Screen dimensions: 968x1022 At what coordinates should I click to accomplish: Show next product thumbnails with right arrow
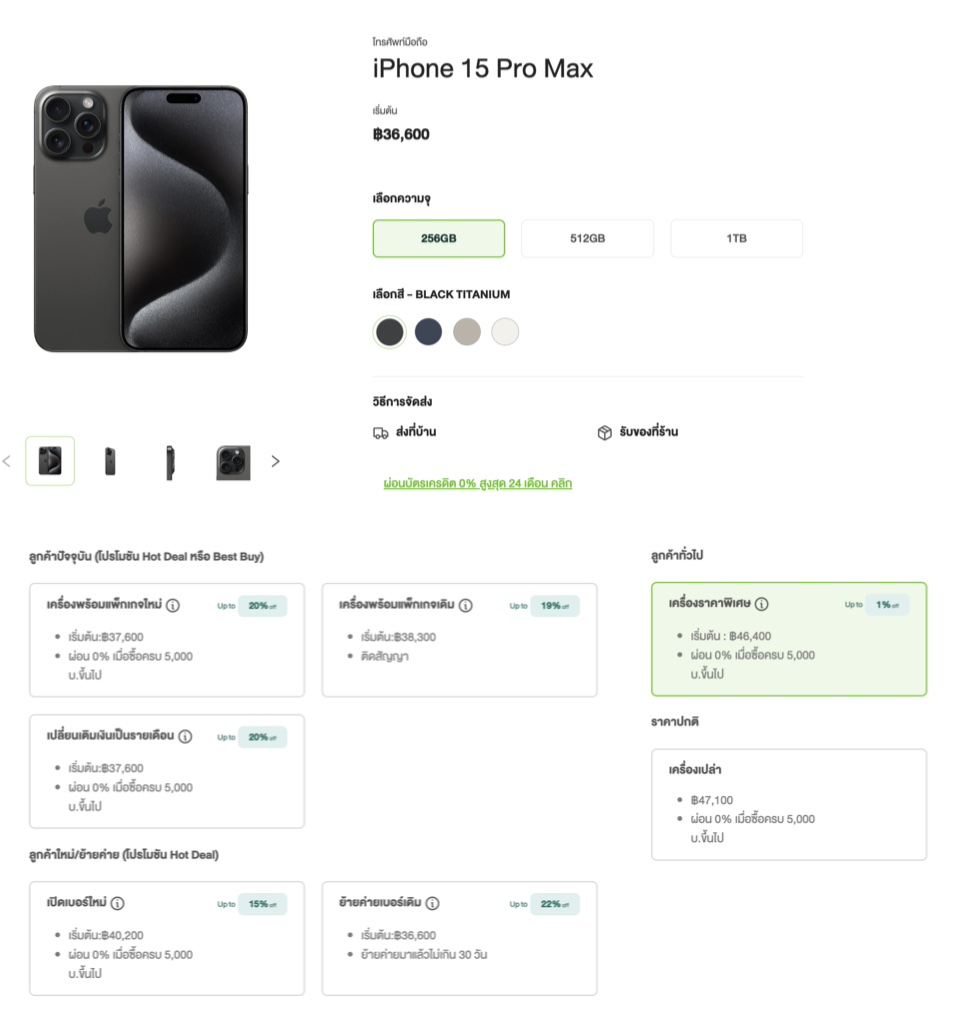[x=276, y=462]
